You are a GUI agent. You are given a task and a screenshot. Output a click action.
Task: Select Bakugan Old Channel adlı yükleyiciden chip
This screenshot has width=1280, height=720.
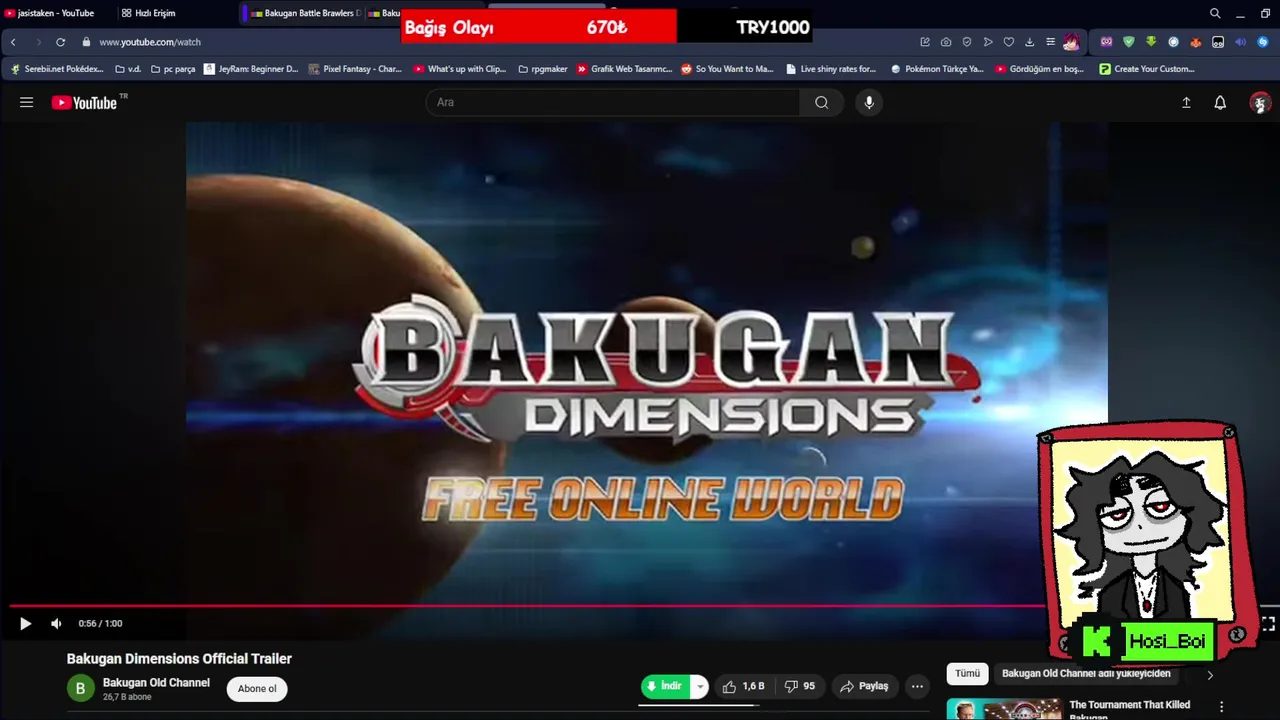[1086, 673]
